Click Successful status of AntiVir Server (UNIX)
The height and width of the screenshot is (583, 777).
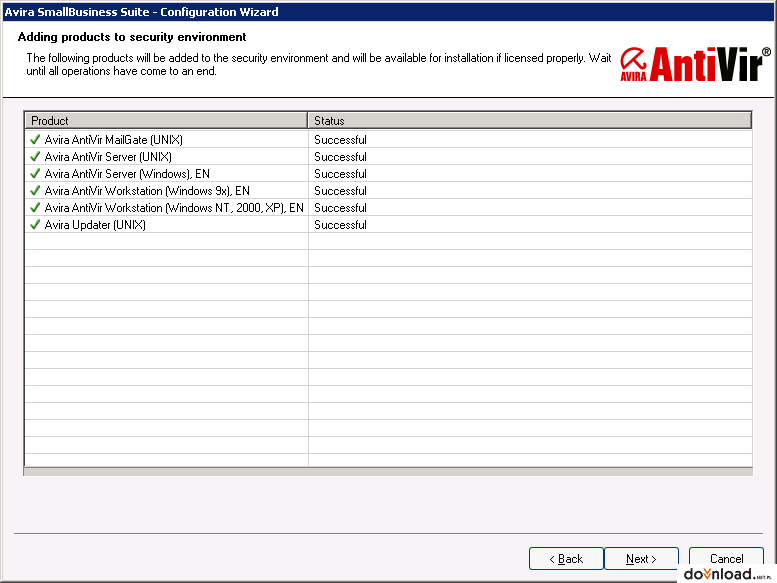point(340,157)
